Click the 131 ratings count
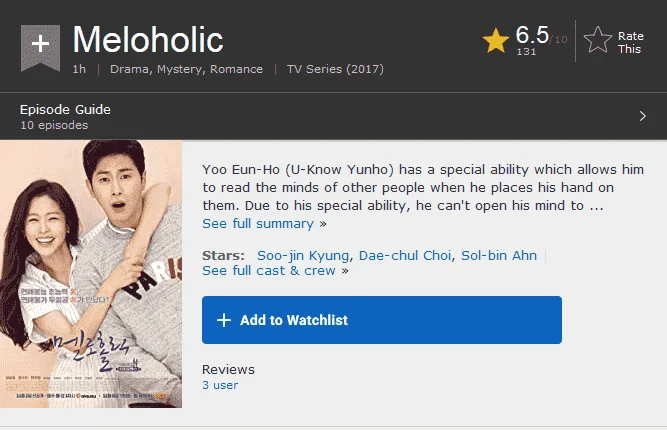Viewport: 667px width, 430px height. (x=526, y=51)
